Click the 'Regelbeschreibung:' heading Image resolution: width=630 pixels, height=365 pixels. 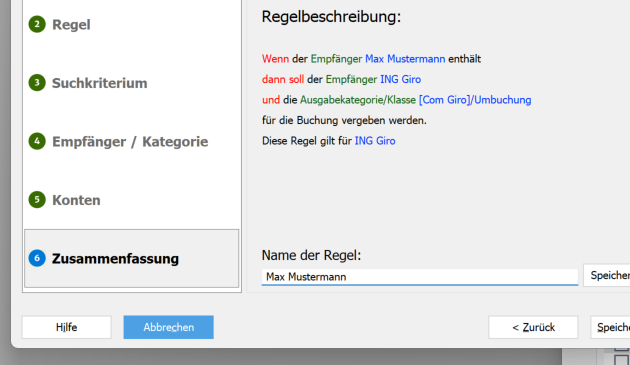(x=331, y=17)
